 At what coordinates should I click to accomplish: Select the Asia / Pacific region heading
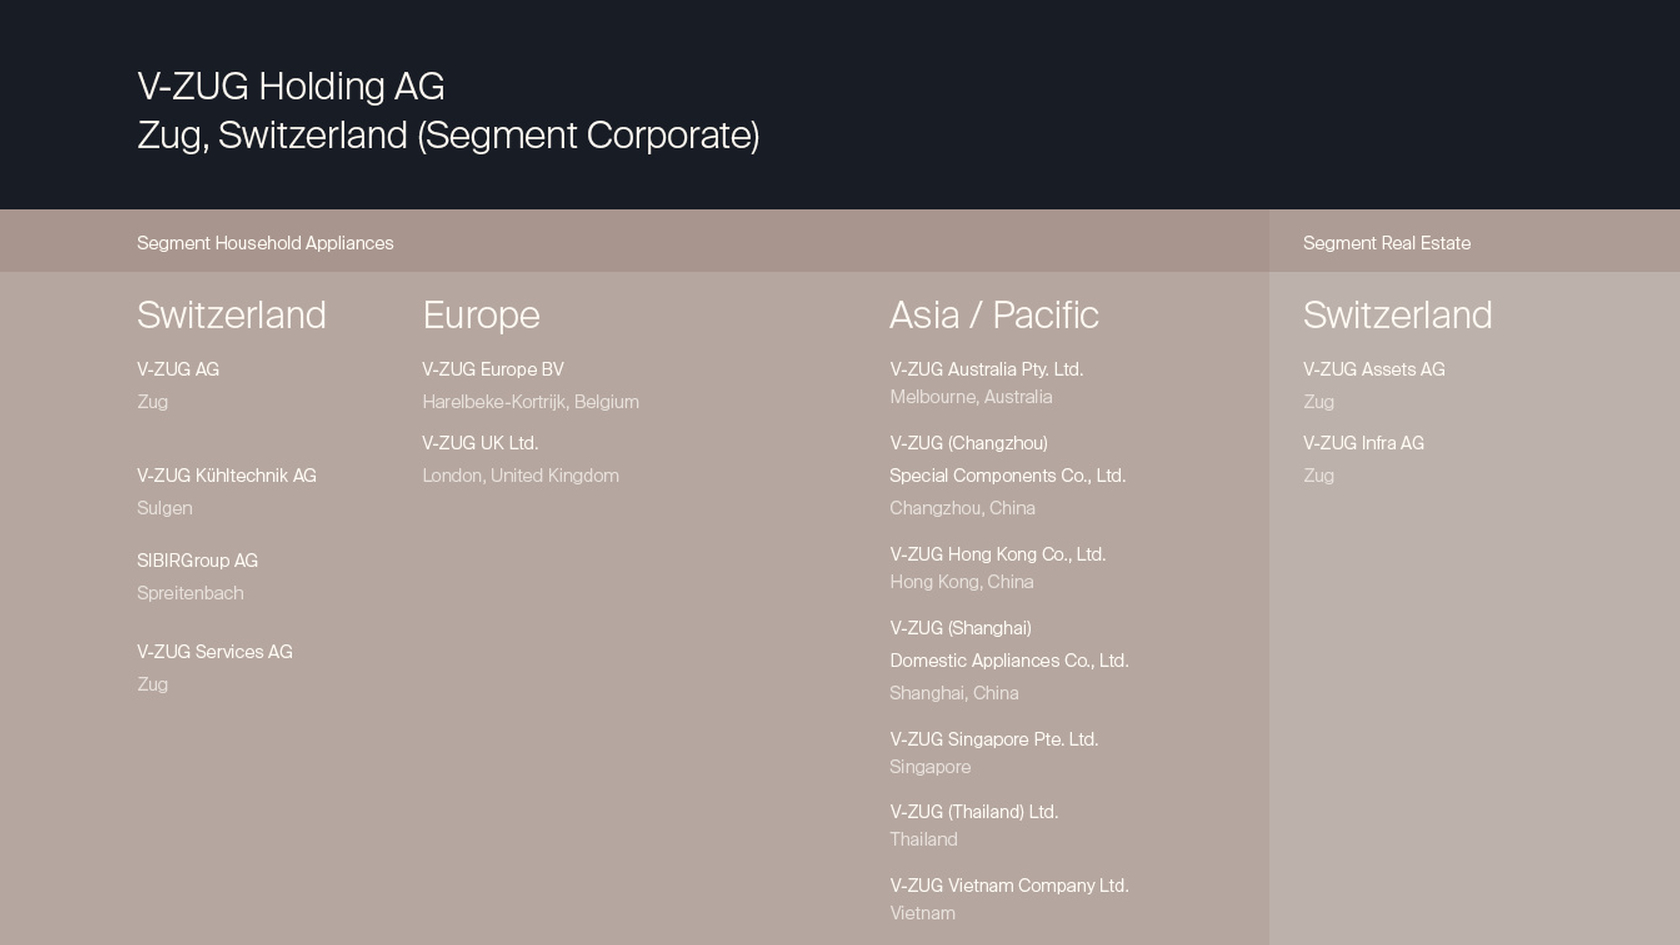click(x=994, y=315)
